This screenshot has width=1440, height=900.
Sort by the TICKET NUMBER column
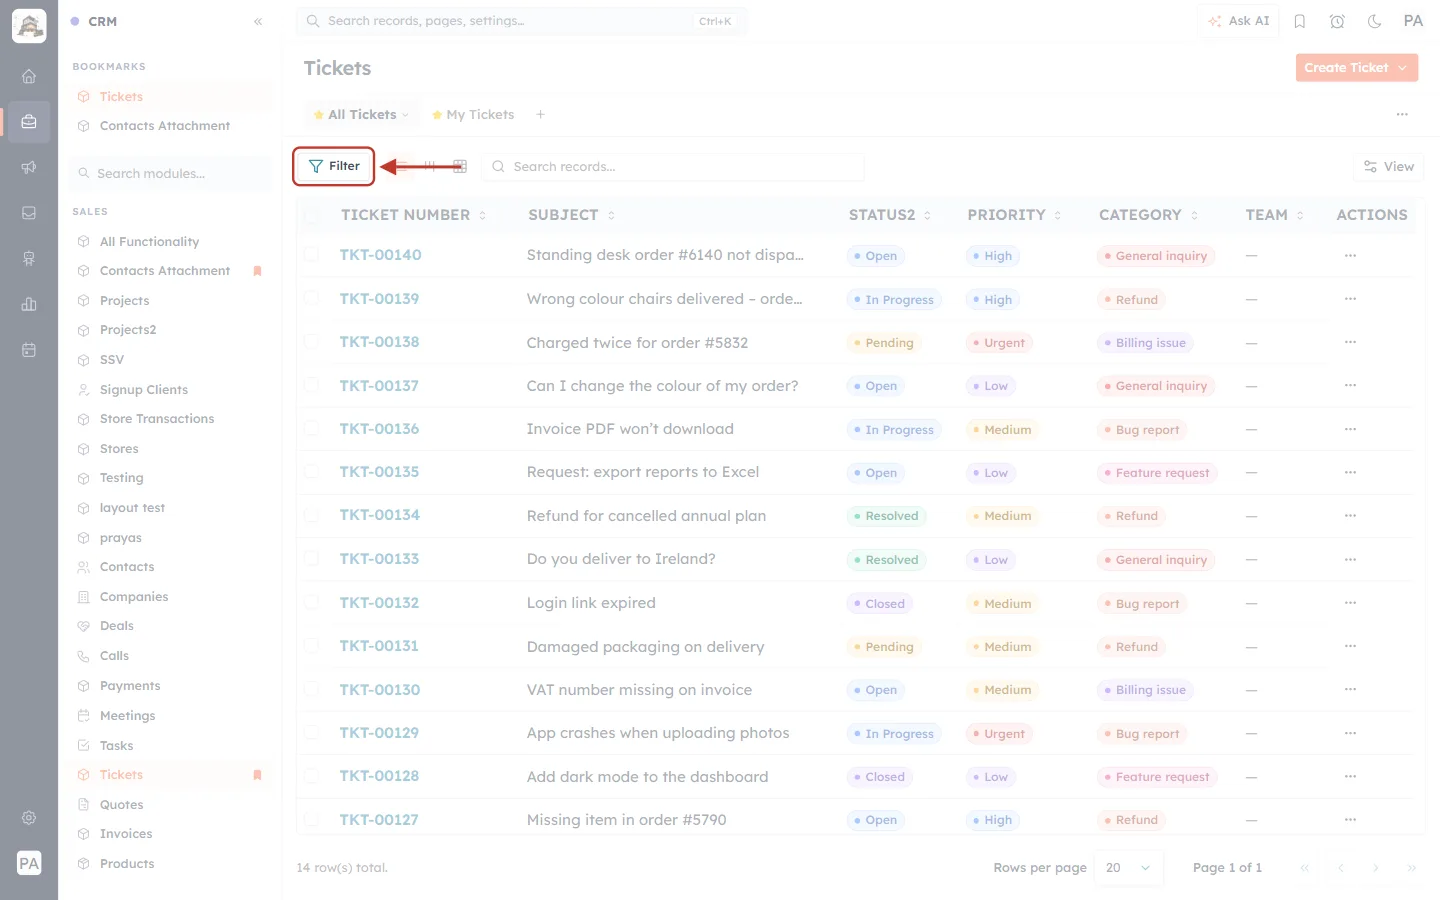click(x=413, y=215)
